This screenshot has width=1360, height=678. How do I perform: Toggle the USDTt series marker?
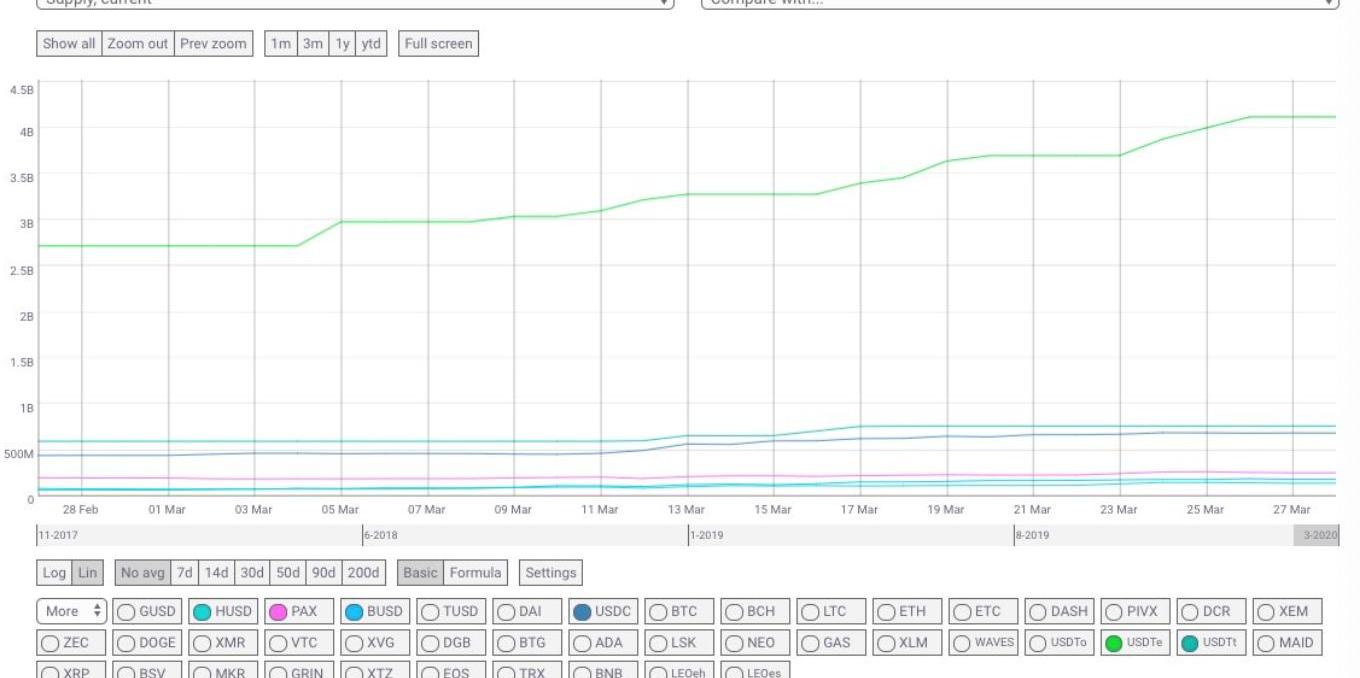(x=1189, y=643)
